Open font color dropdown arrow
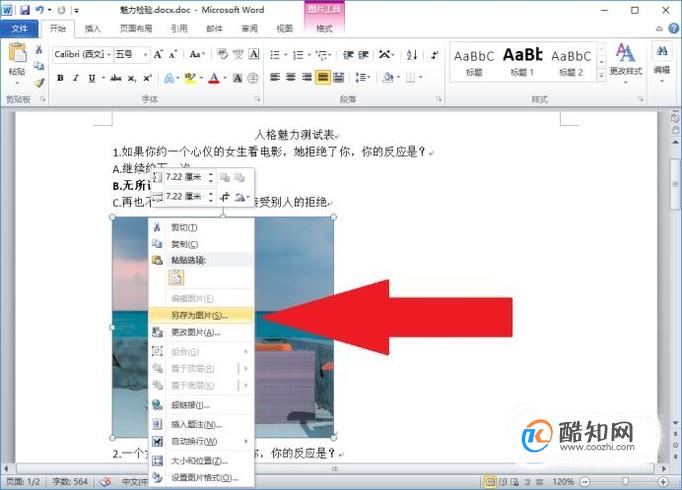Viewport: 682px width, 490px height. [x=225, y=79]
